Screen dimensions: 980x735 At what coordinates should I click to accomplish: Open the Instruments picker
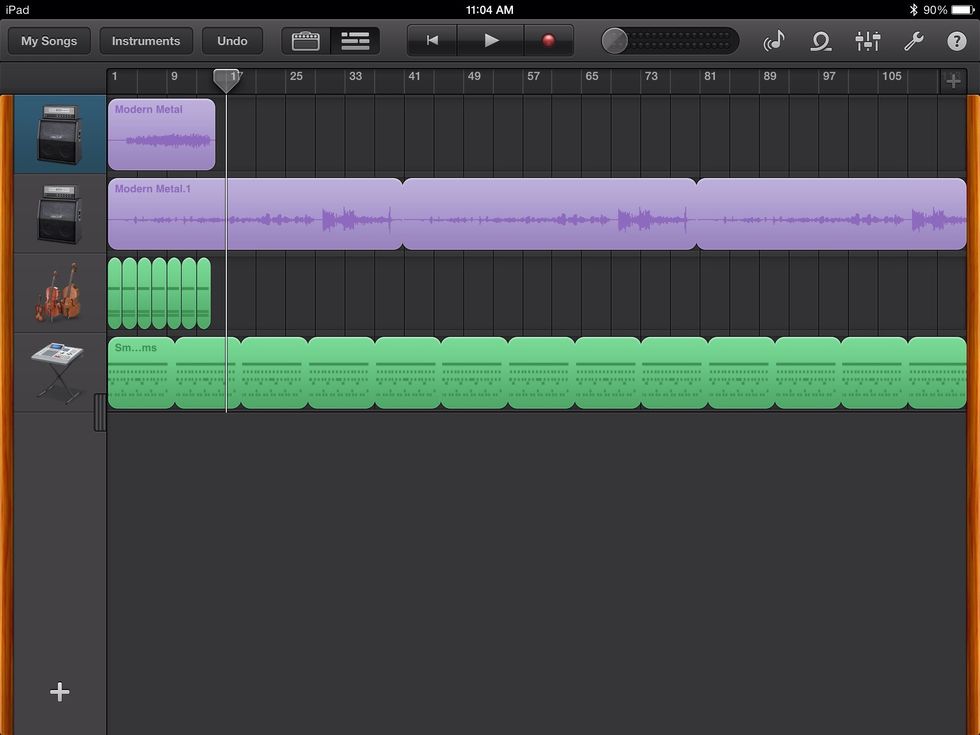[146, 41]
